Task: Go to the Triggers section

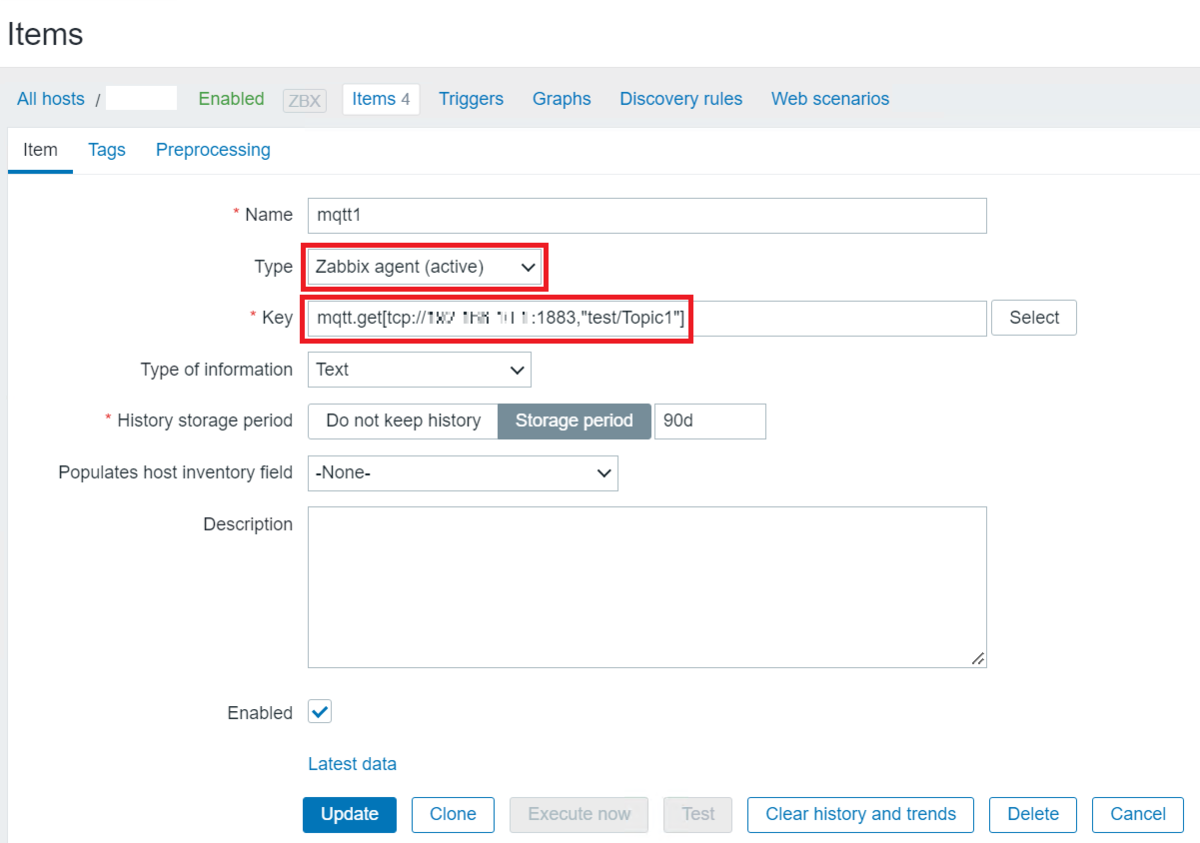Action: tap(471, 99)
